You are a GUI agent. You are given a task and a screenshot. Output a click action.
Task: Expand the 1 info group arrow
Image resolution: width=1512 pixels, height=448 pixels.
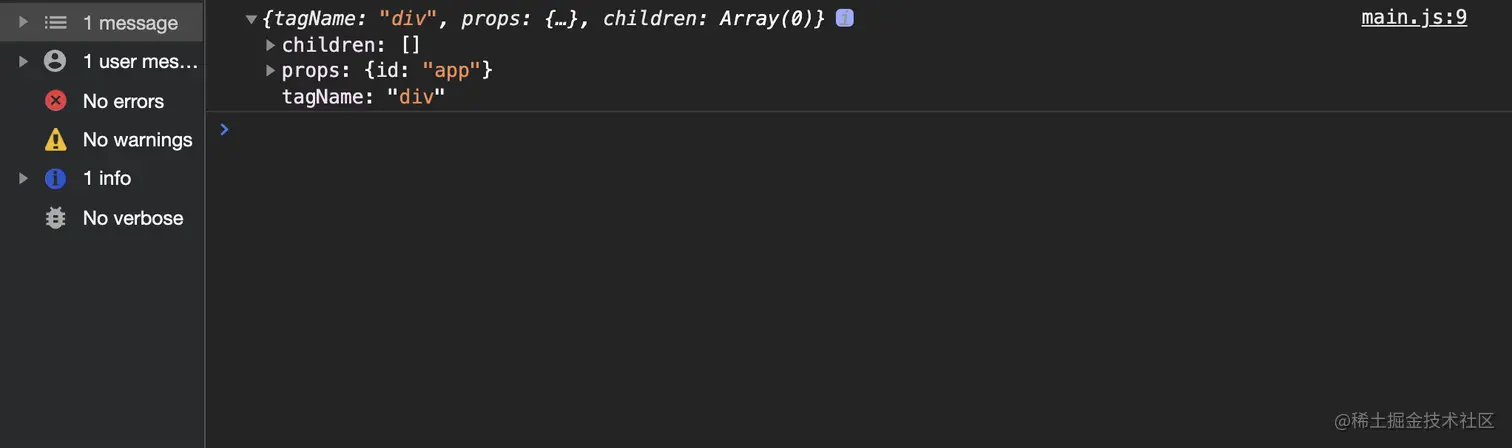click(x=24, y=178)
